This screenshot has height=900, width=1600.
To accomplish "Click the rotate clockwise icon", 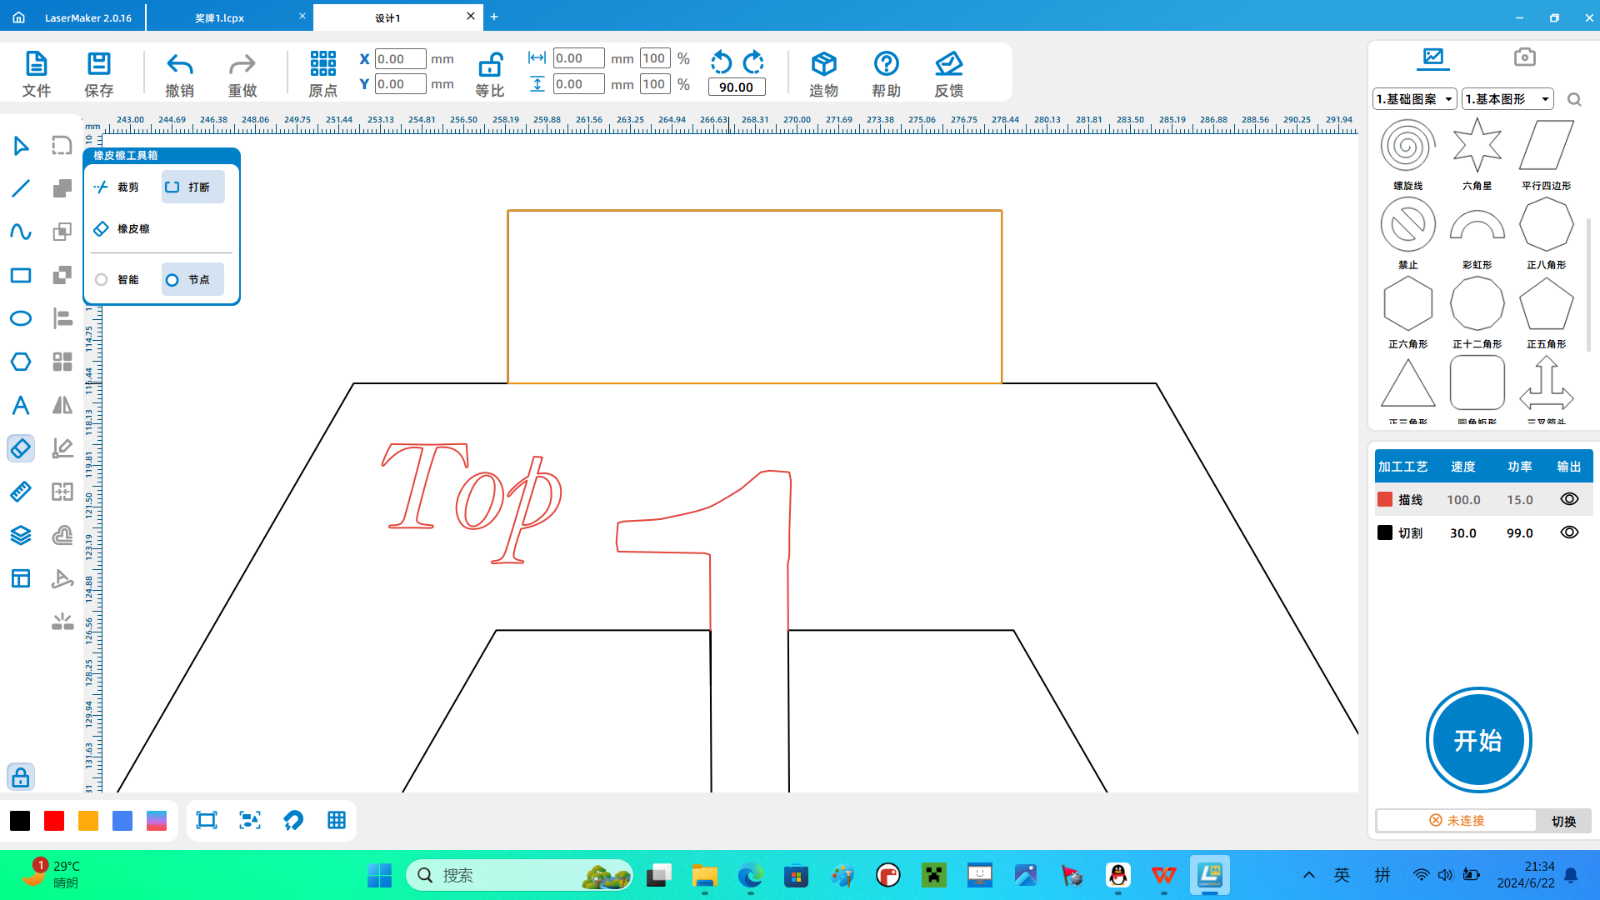I will click(x=754, y=62).
